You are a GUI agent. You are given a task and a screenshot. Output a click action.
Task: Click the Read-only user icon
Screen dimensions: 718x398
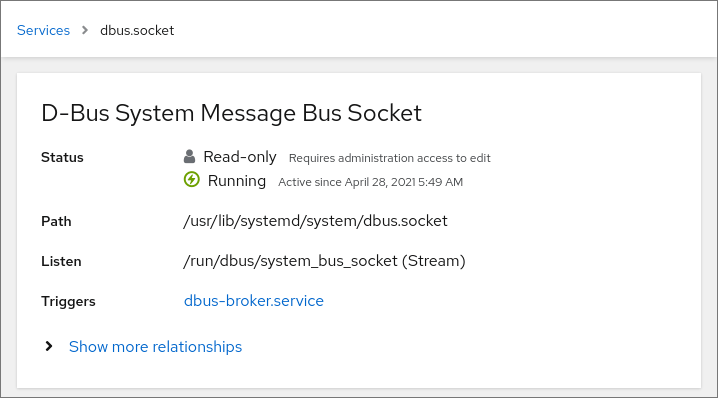189,157
